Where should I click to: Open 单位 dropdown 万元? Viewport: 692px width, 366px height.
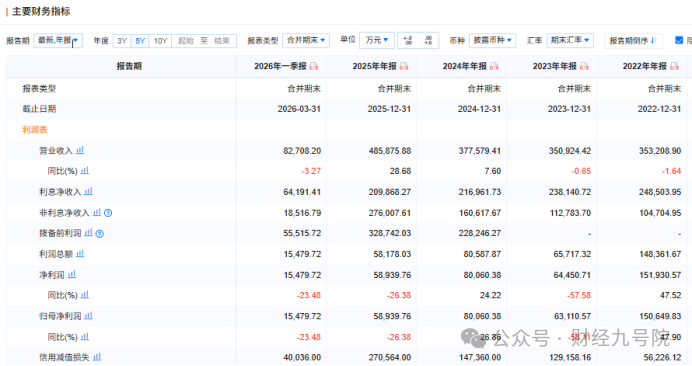tap(377, 40)
